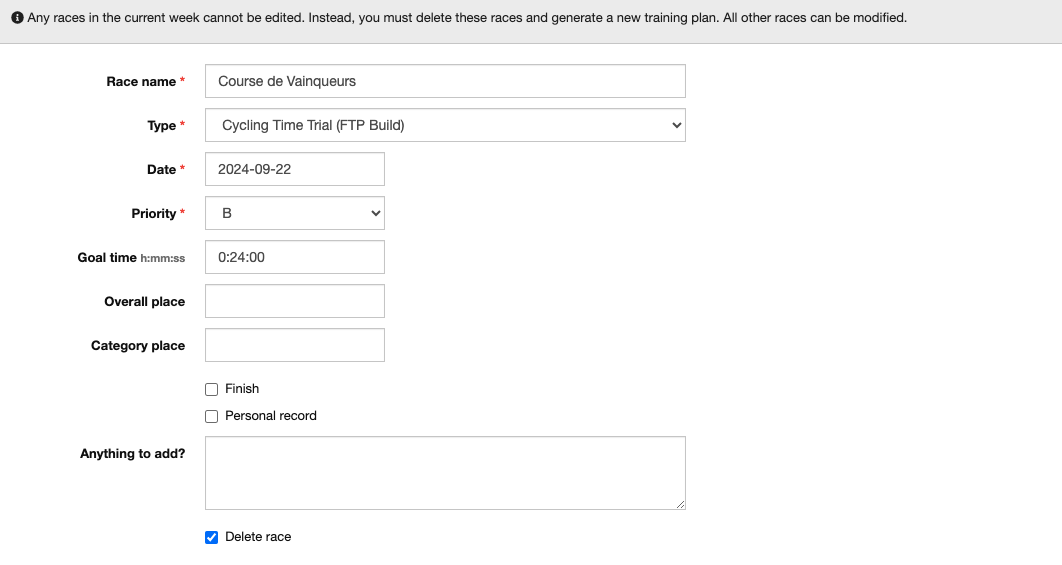Uncheck the Delete race checkbox

pos(211,537)
